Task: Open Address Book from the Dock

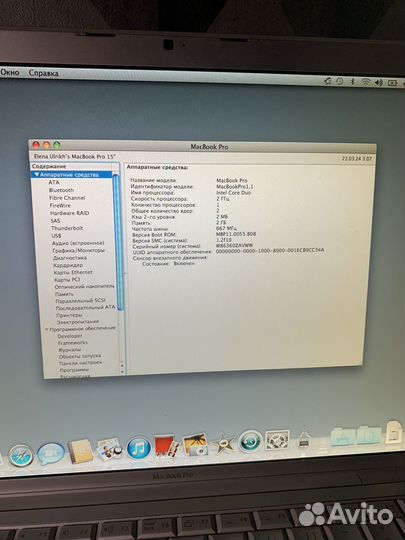Action: (x=81, y=451)
